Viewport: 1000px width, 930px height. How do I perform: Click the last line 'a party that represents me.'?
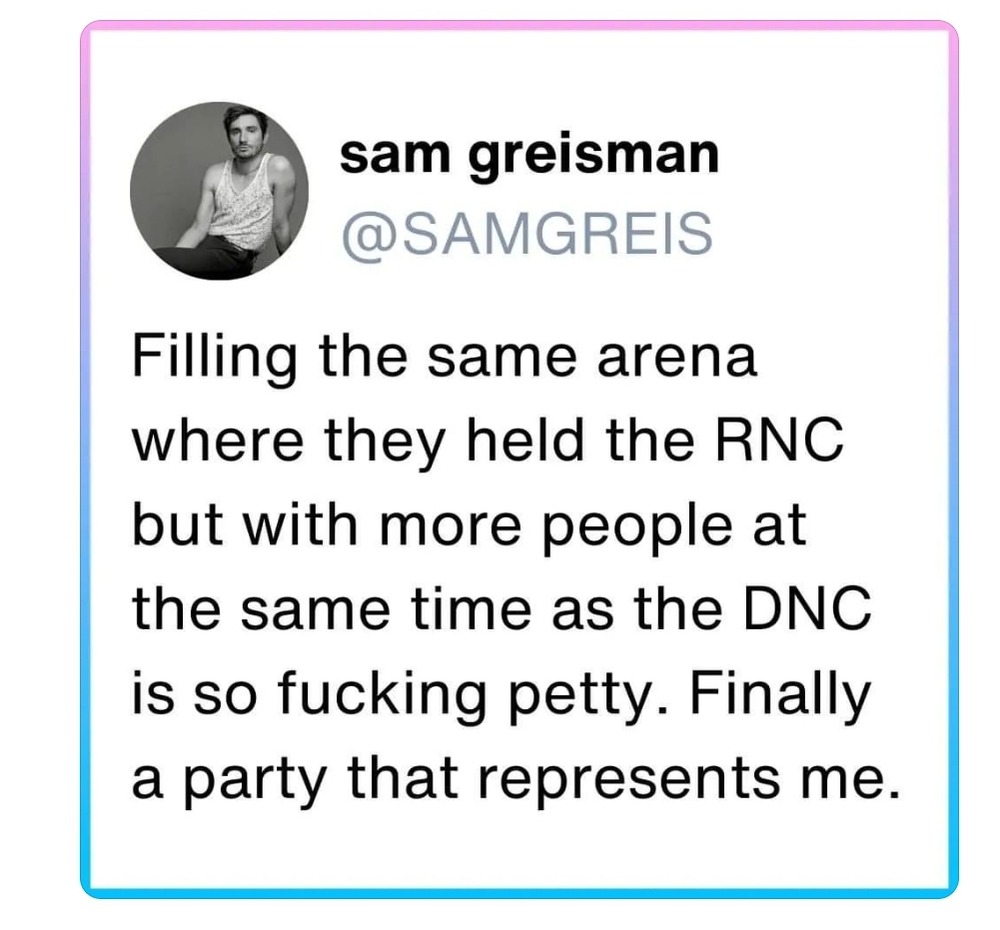click(515, 780)
